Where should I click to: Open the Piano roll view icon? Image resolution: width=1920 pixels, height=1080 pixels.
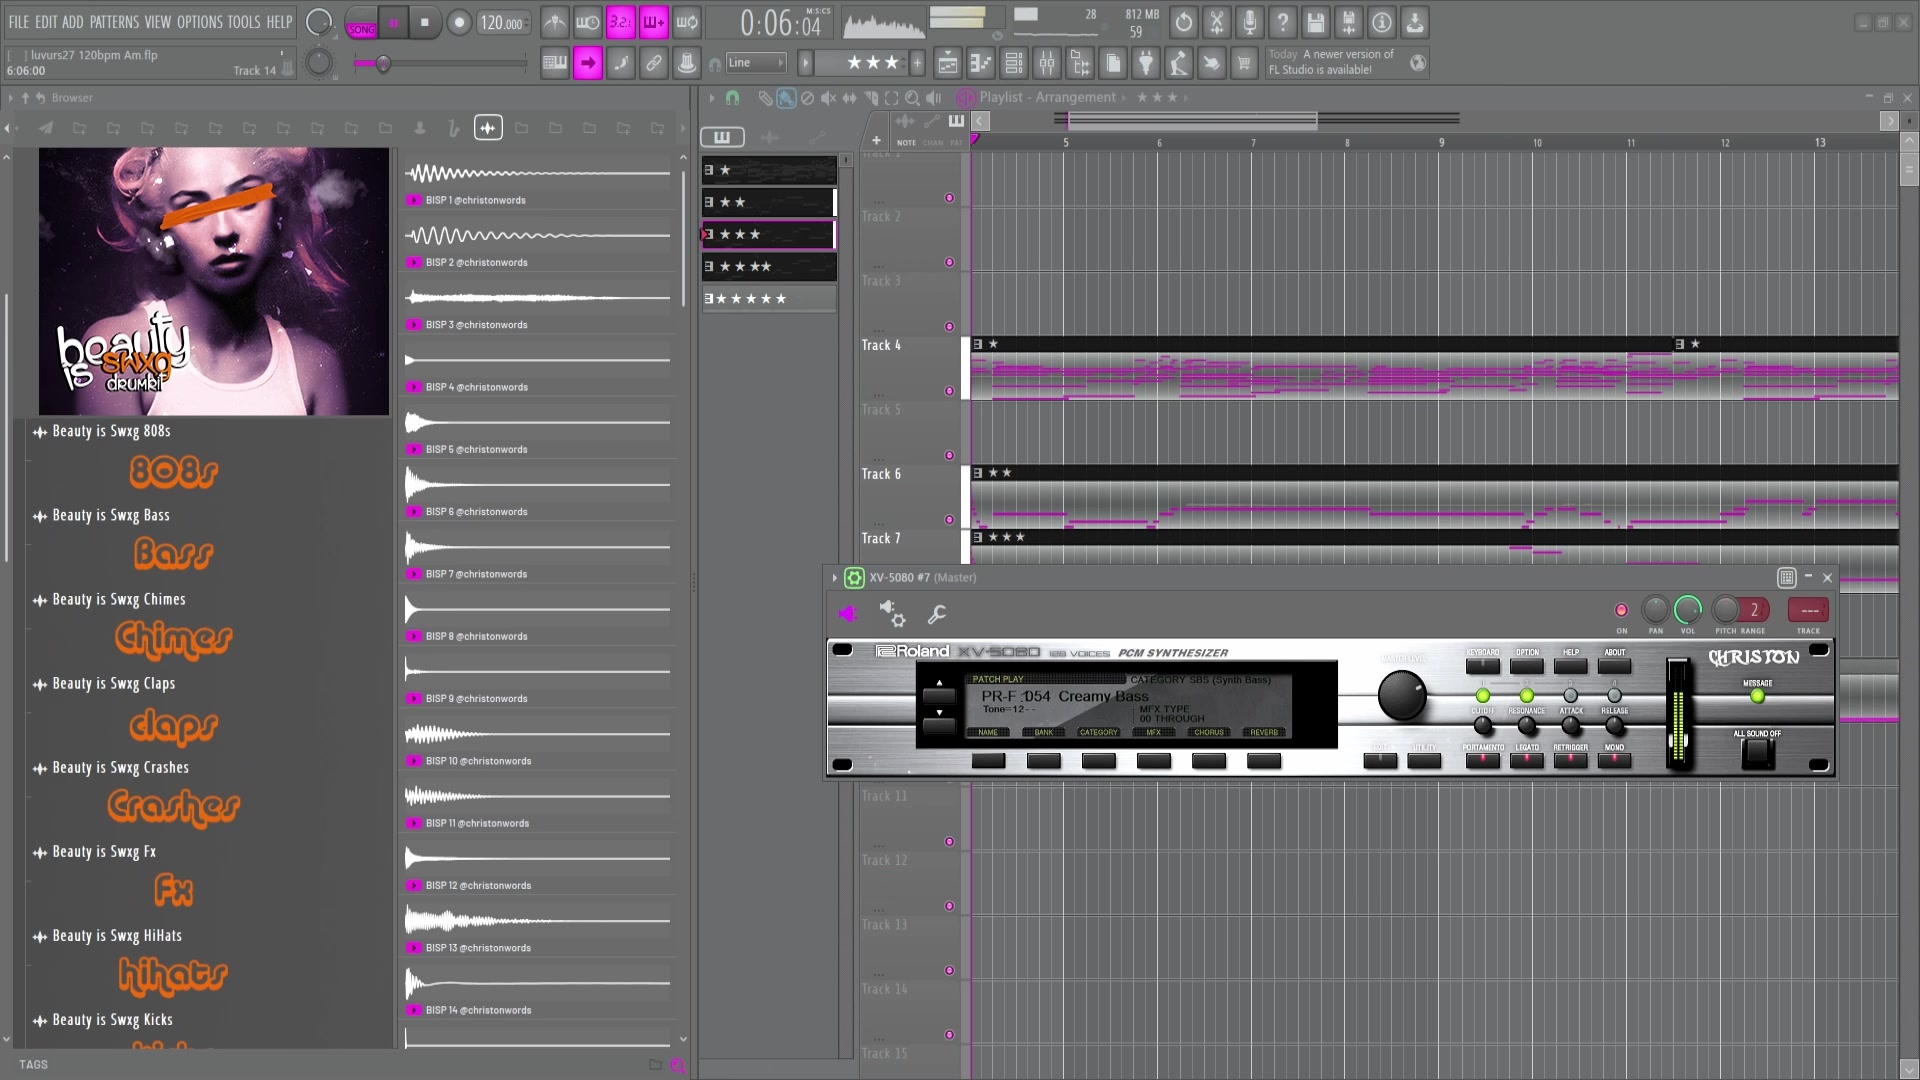980,63
